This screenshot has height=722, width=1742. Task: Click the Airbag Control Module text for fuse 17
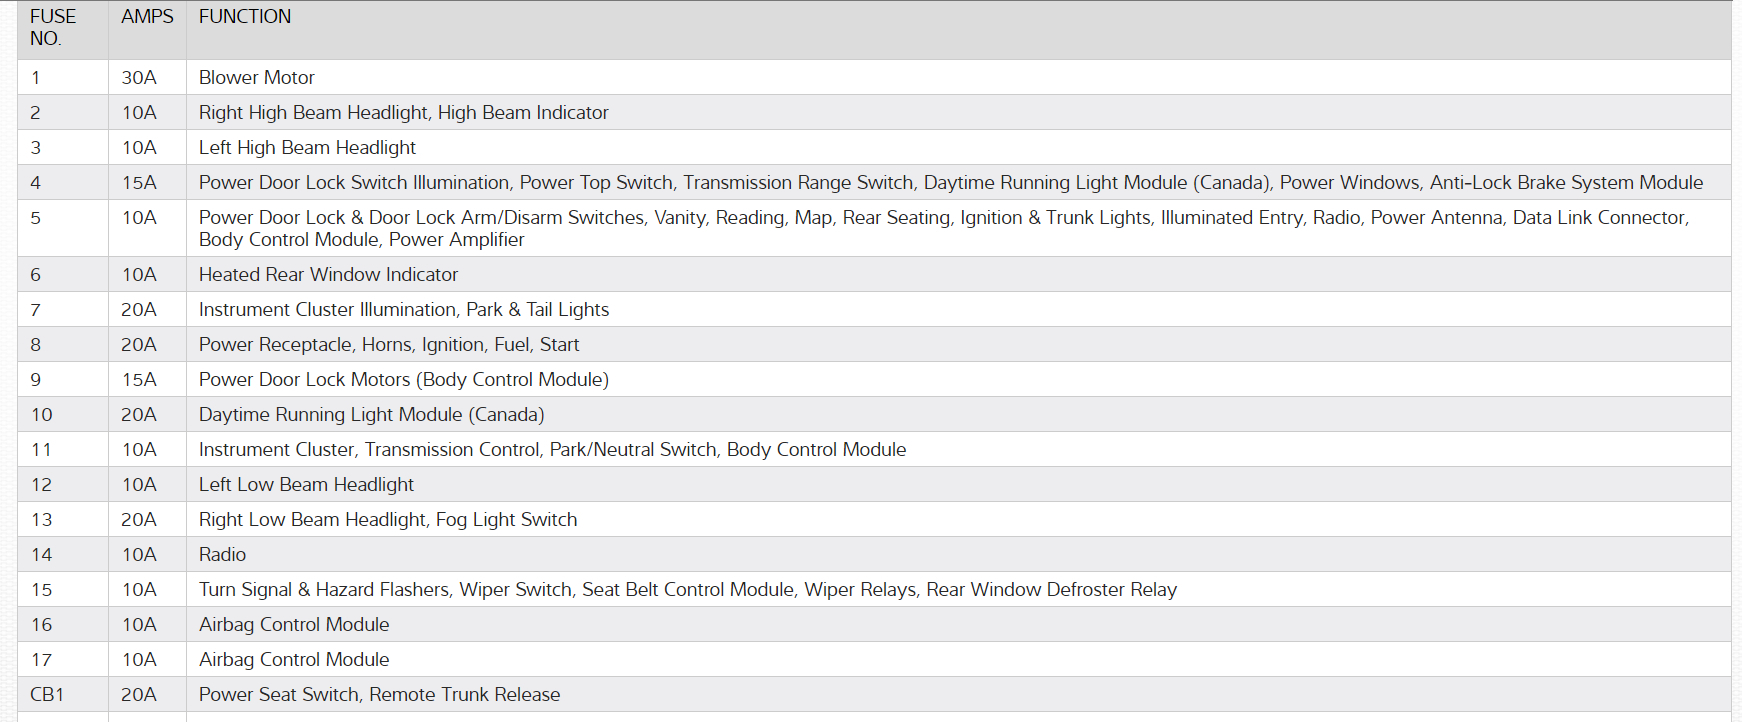click(294, 660)
